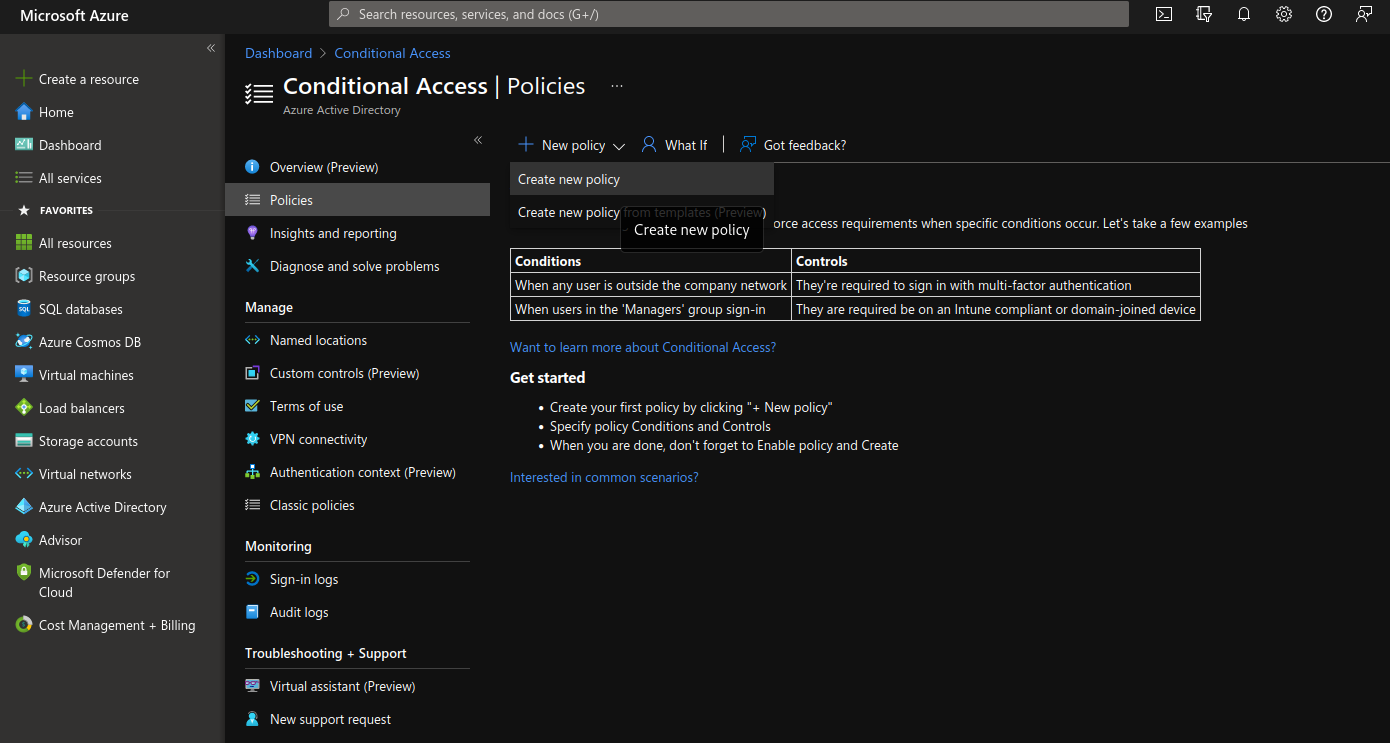Click the Virtual machines icon in sidebar

[x=24, y=375]
